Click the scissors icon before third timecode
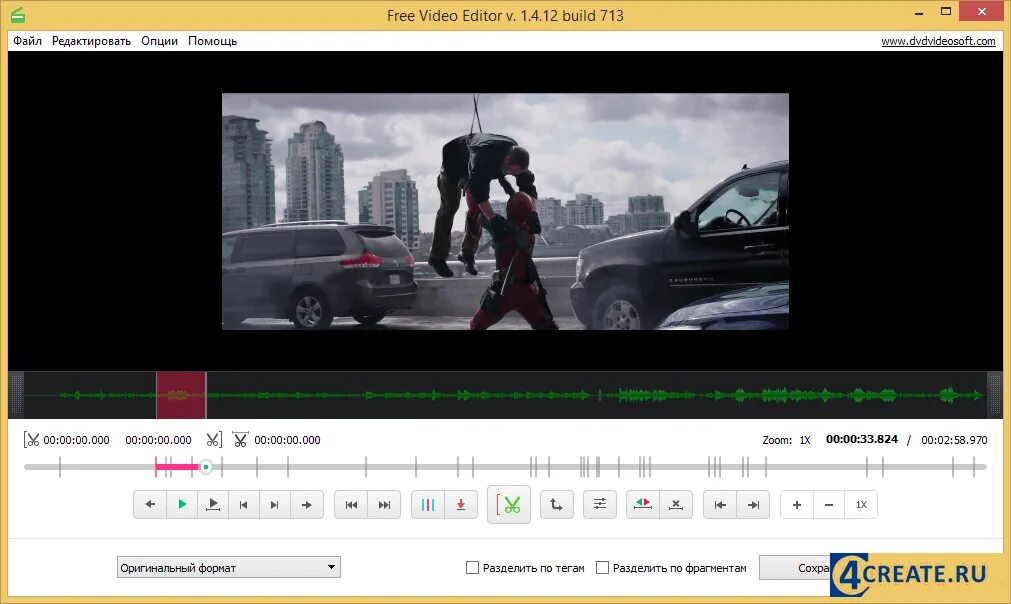 (x=240, y=440)
